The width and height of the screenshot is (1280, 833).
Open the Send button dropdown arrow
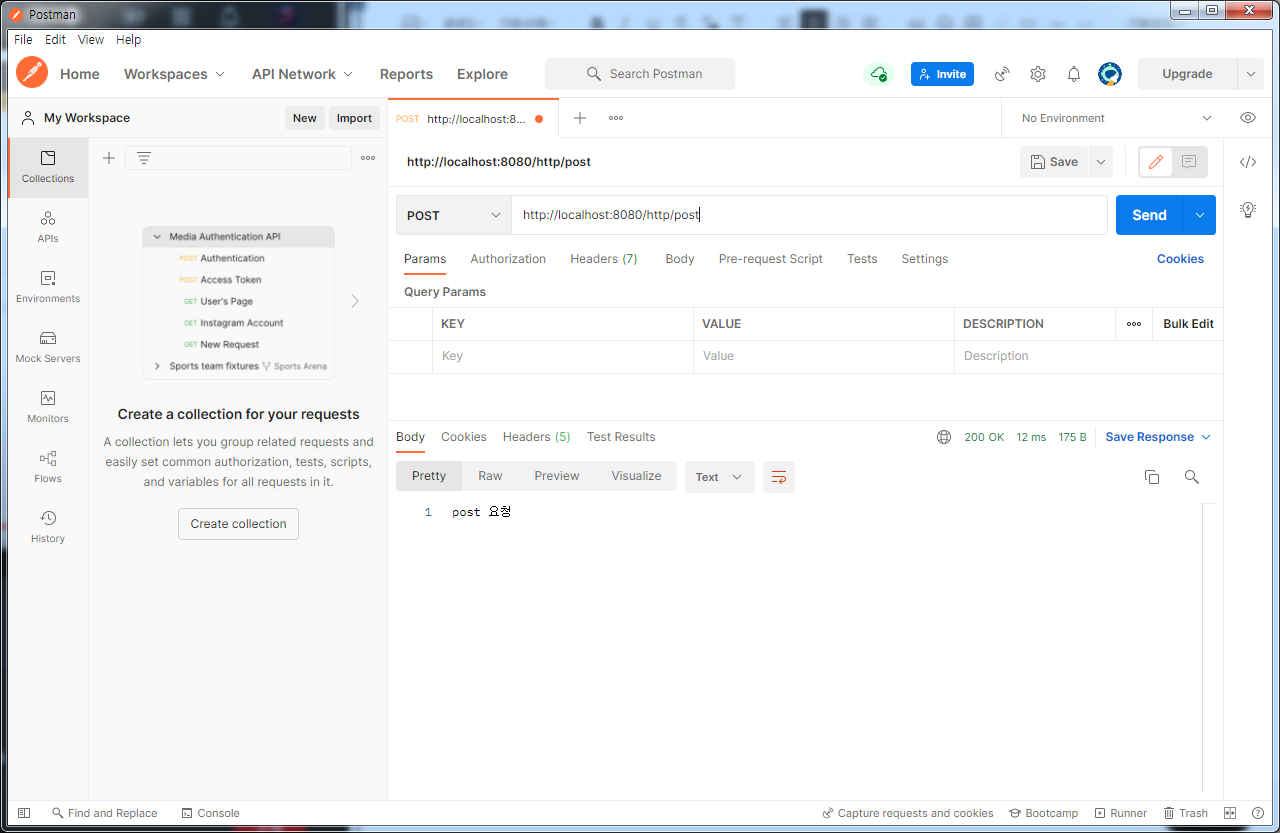[x=1199, y=215]
